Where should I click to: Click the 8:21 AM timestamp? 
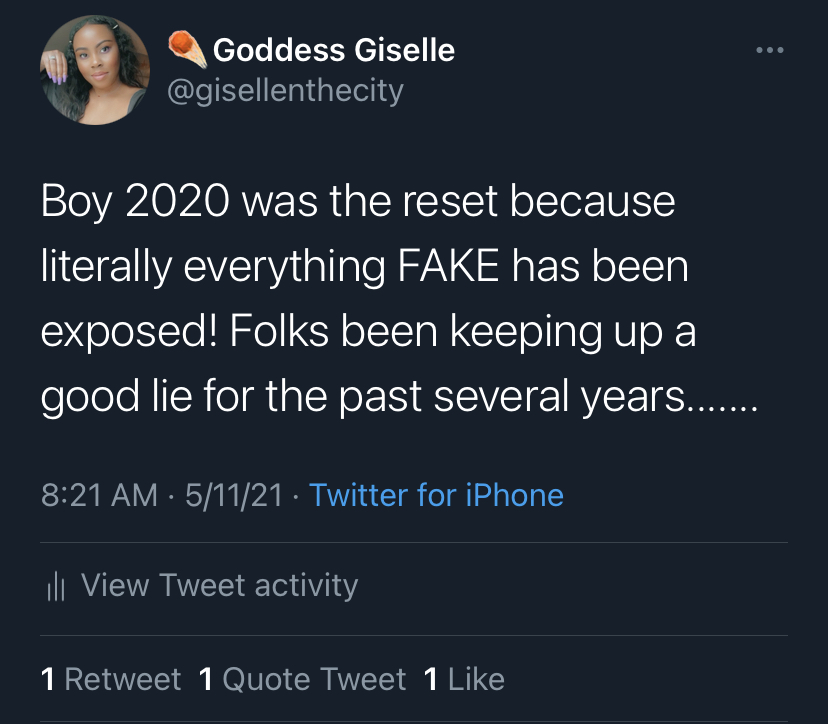point(99,495)
